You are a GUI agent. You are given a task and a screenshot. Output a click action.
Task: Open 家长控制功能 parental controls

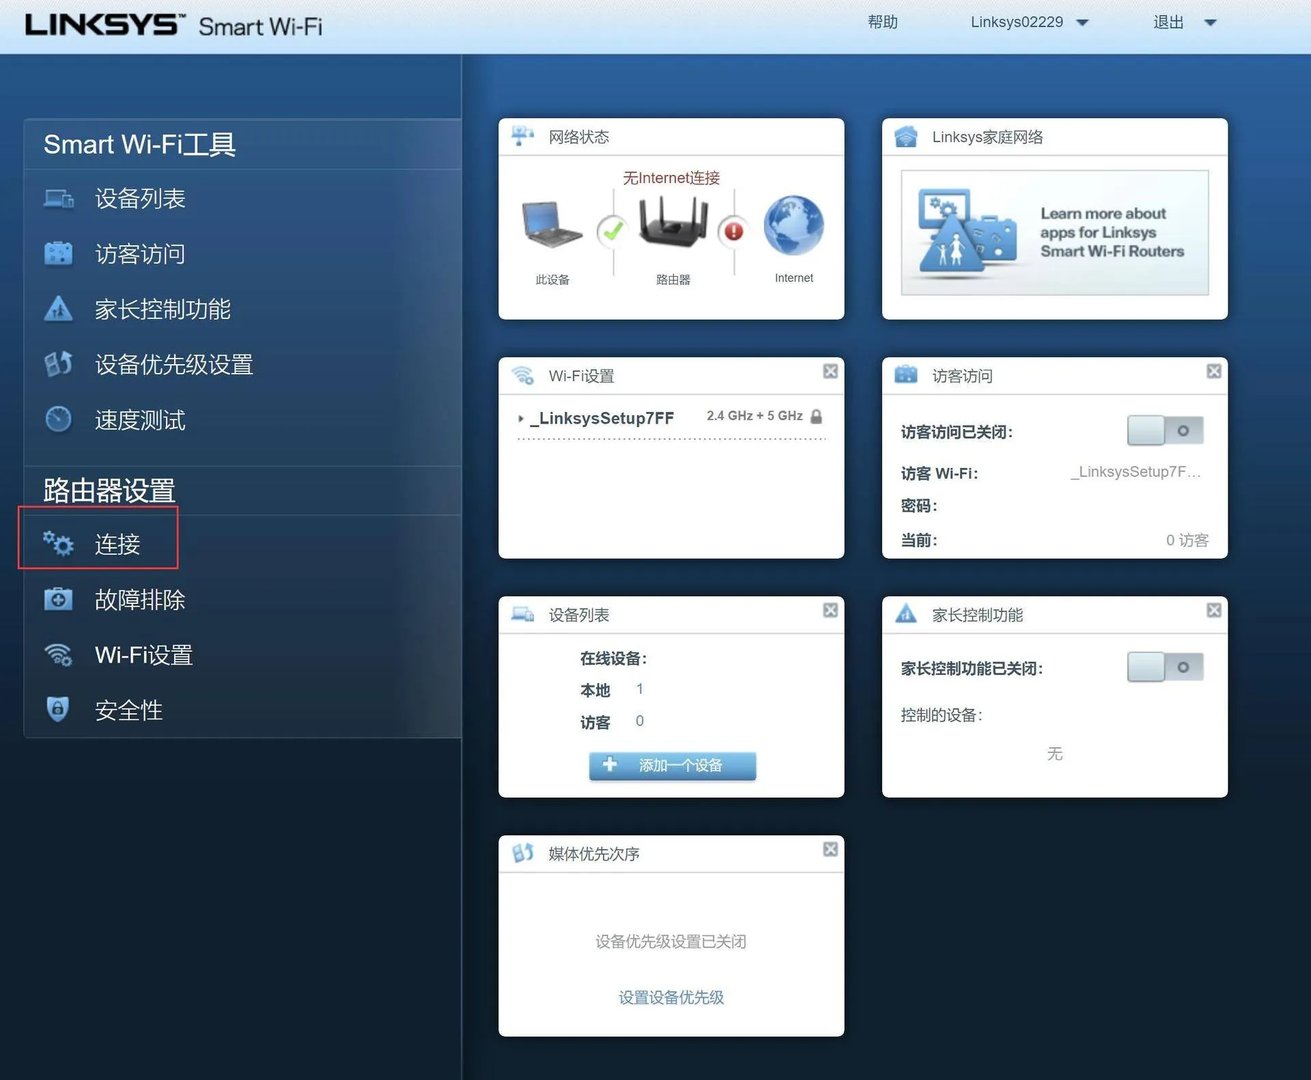tap(162, 309)
